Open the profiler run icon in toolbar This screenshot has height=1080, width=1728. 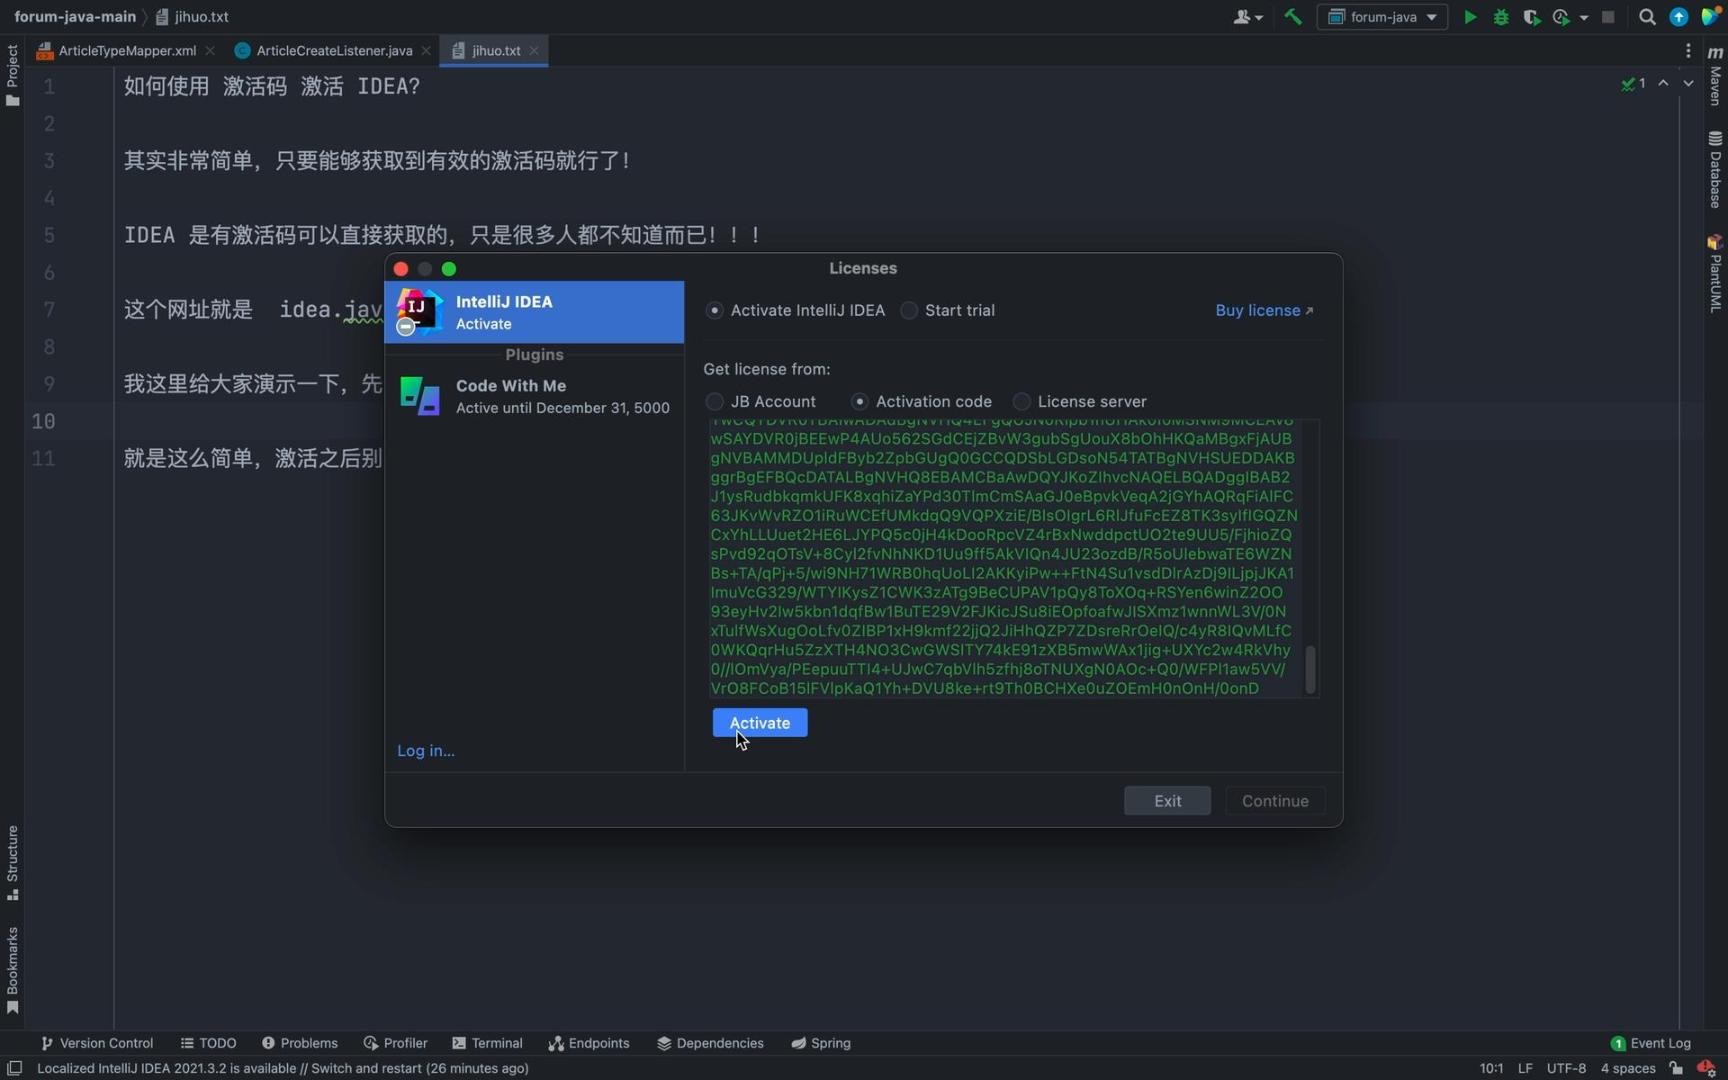click(1561, 17)
